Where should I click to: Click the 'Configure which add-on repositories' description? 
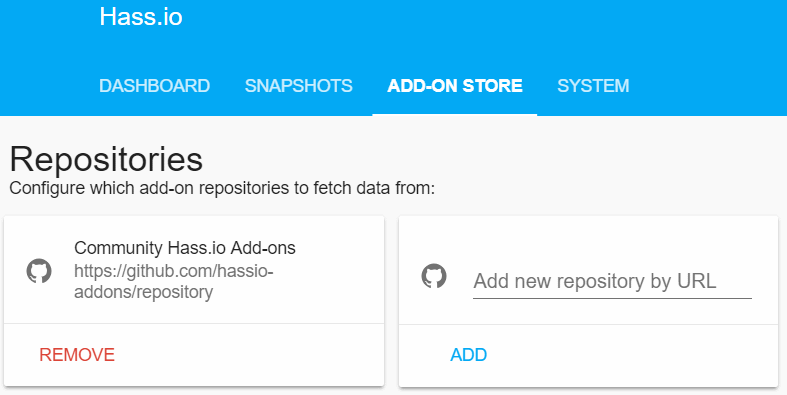222,188
